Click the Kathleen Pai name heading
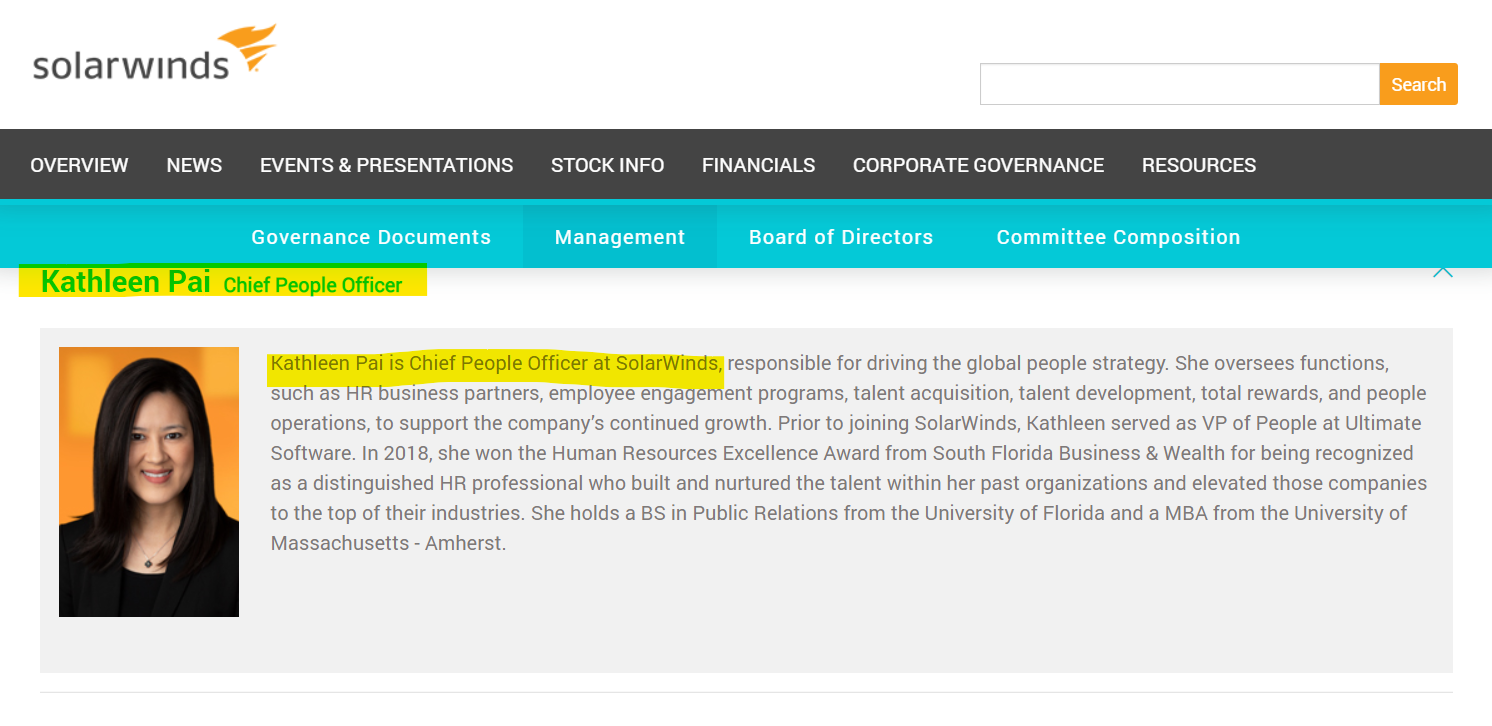1492x726 pixels. tap(126, 282)
